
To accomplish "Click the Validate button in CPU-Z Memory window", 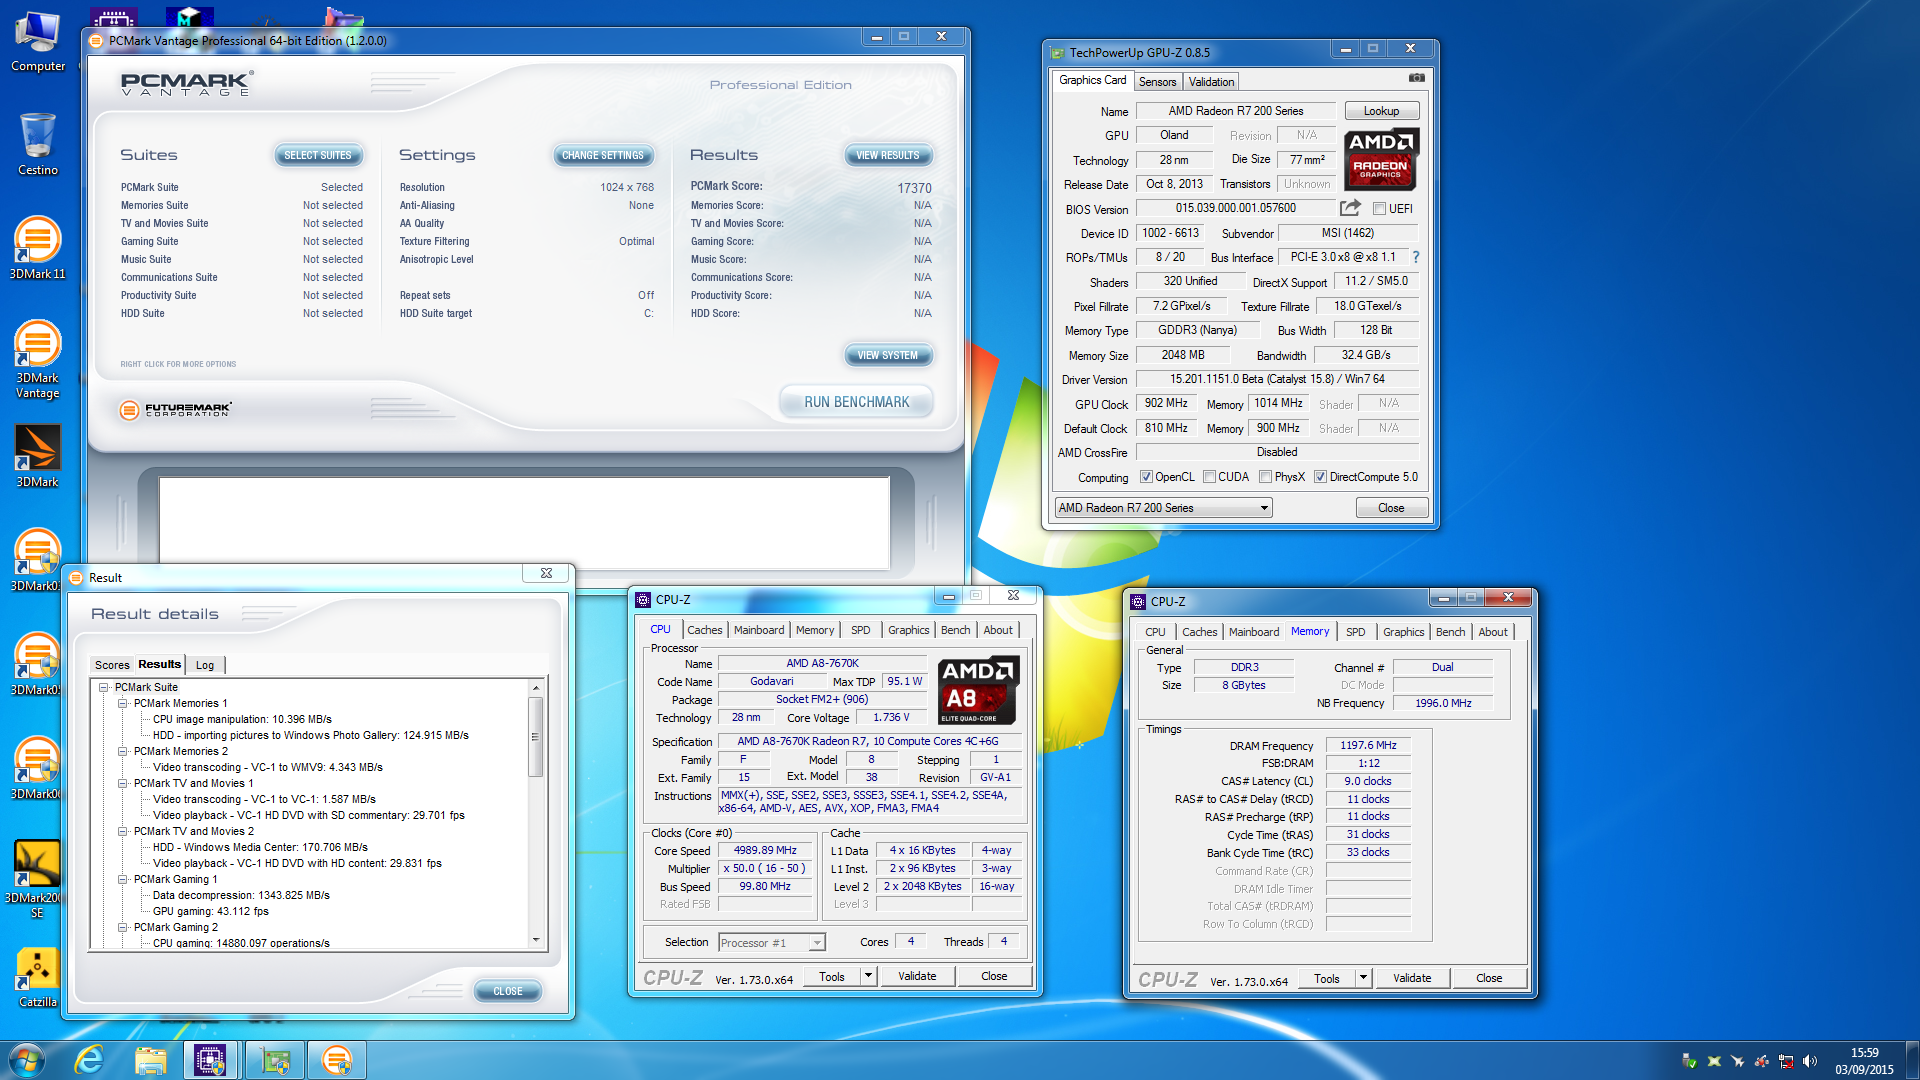I will click(x=1411, y=978).
